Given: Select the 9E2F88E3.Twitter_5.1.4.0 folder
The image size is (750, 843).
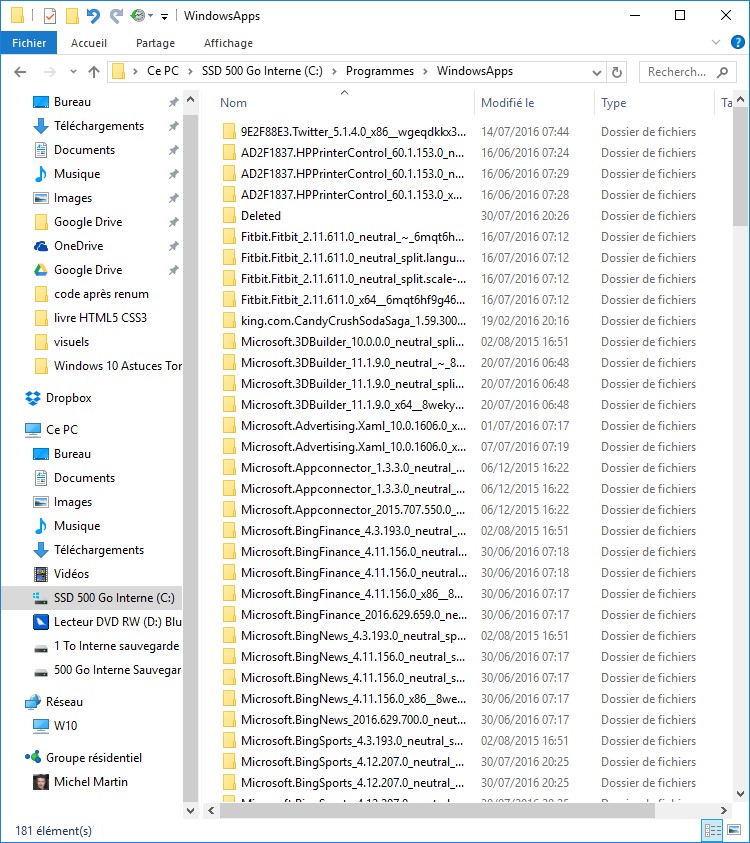Looking at the screenshot, I should [x=353, y=132].
